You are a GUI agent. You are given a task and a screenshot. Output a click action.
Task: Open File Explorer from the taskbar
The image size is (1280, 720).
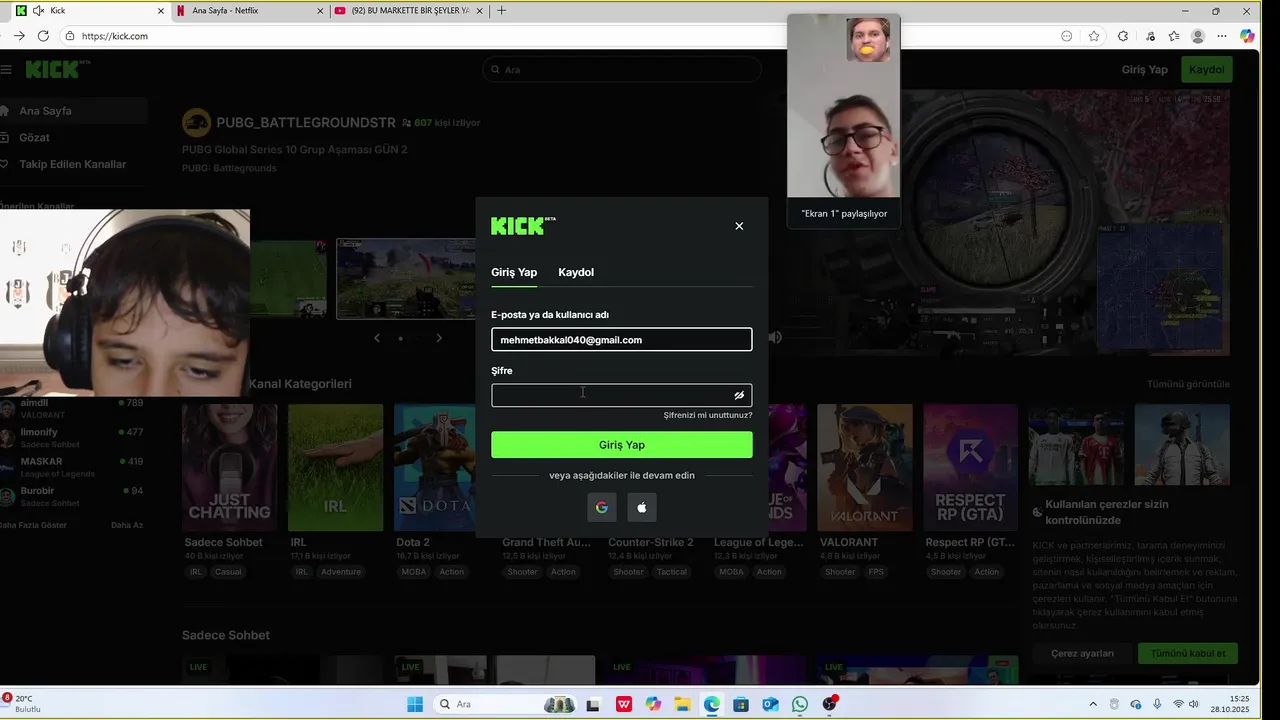[682, 704]
